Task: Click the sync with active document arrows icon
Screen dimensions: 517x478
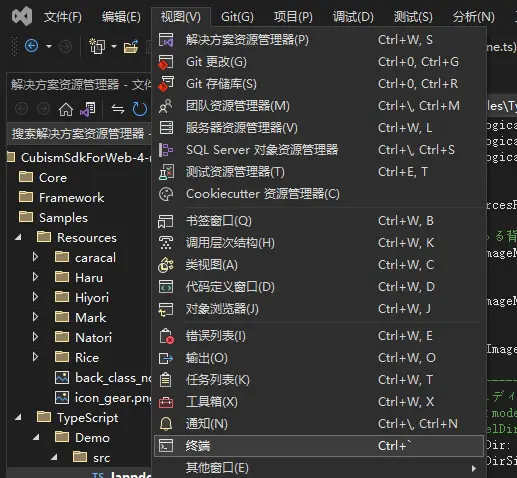Action: [118, 109]
